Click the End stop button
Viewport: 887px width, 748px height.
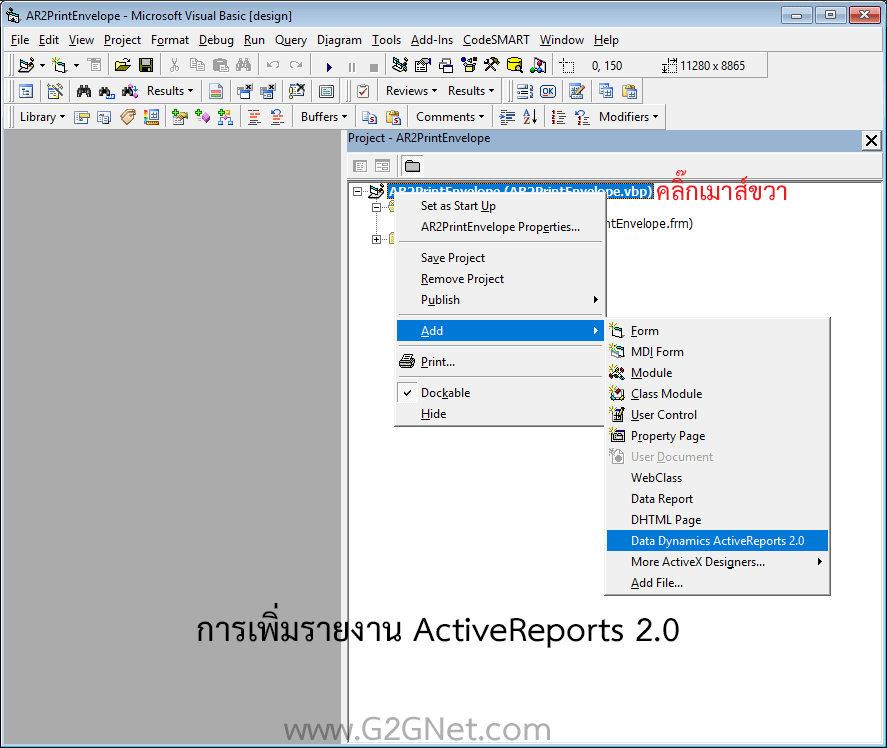pyautogui.click(x=373, y=67)
